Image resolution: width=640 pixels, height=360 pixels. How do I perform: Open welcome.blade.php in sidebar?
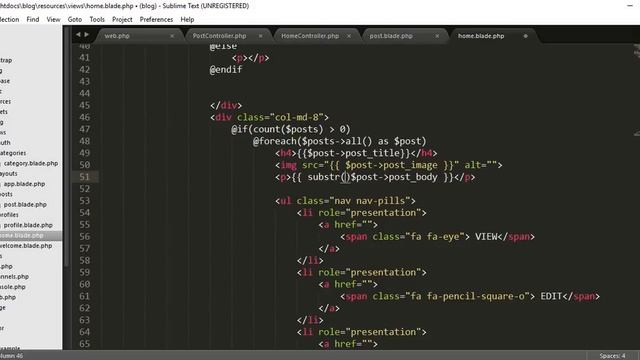26,246
